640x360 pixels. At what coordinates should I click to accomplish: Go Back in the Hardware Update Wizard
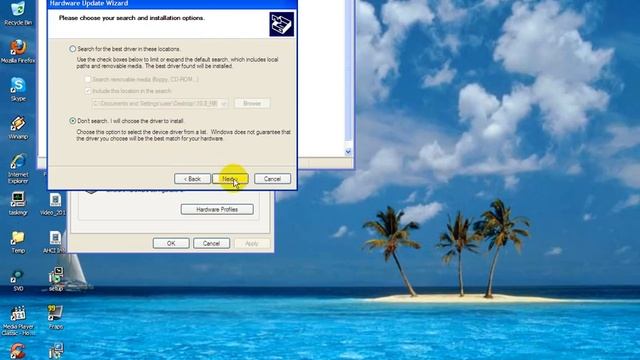[192, 179]
